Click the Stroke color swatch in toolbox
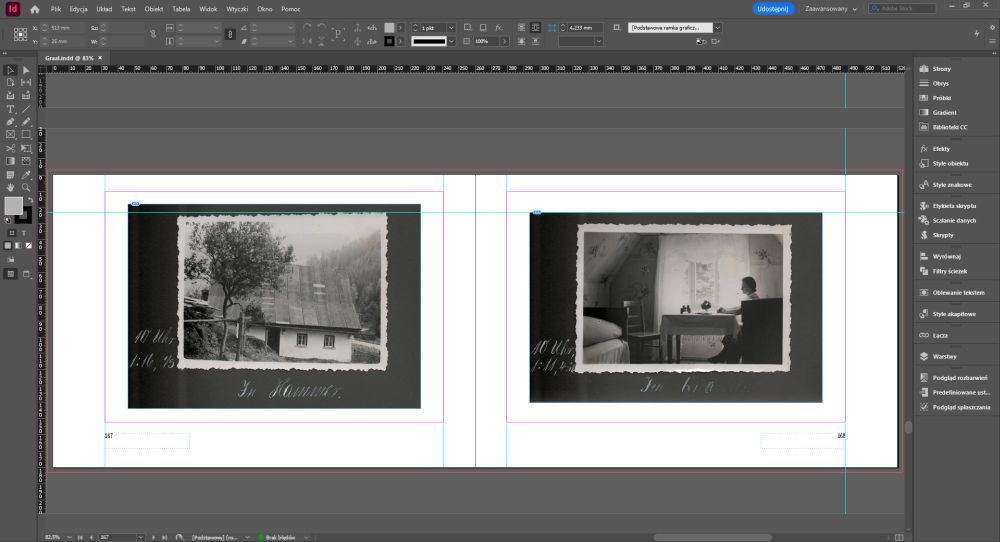This screenshot has height=542, width=1000. pos(26,217)
